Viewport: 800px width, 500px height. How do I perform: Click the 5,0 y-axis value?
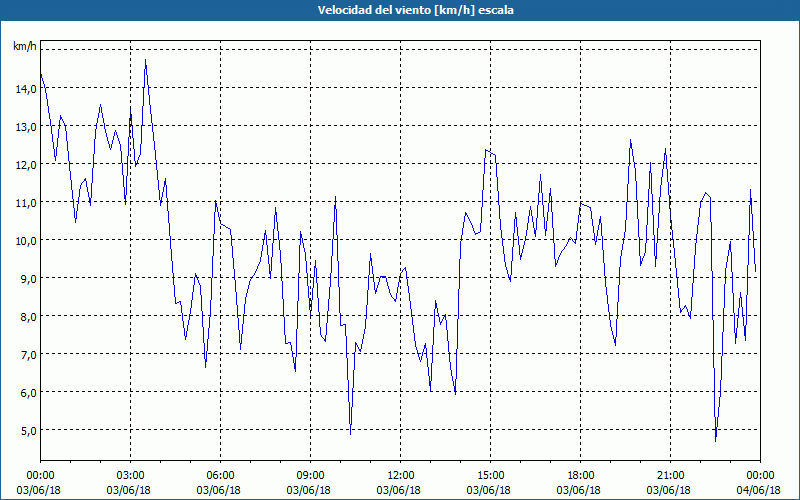[x=28, y=430]
